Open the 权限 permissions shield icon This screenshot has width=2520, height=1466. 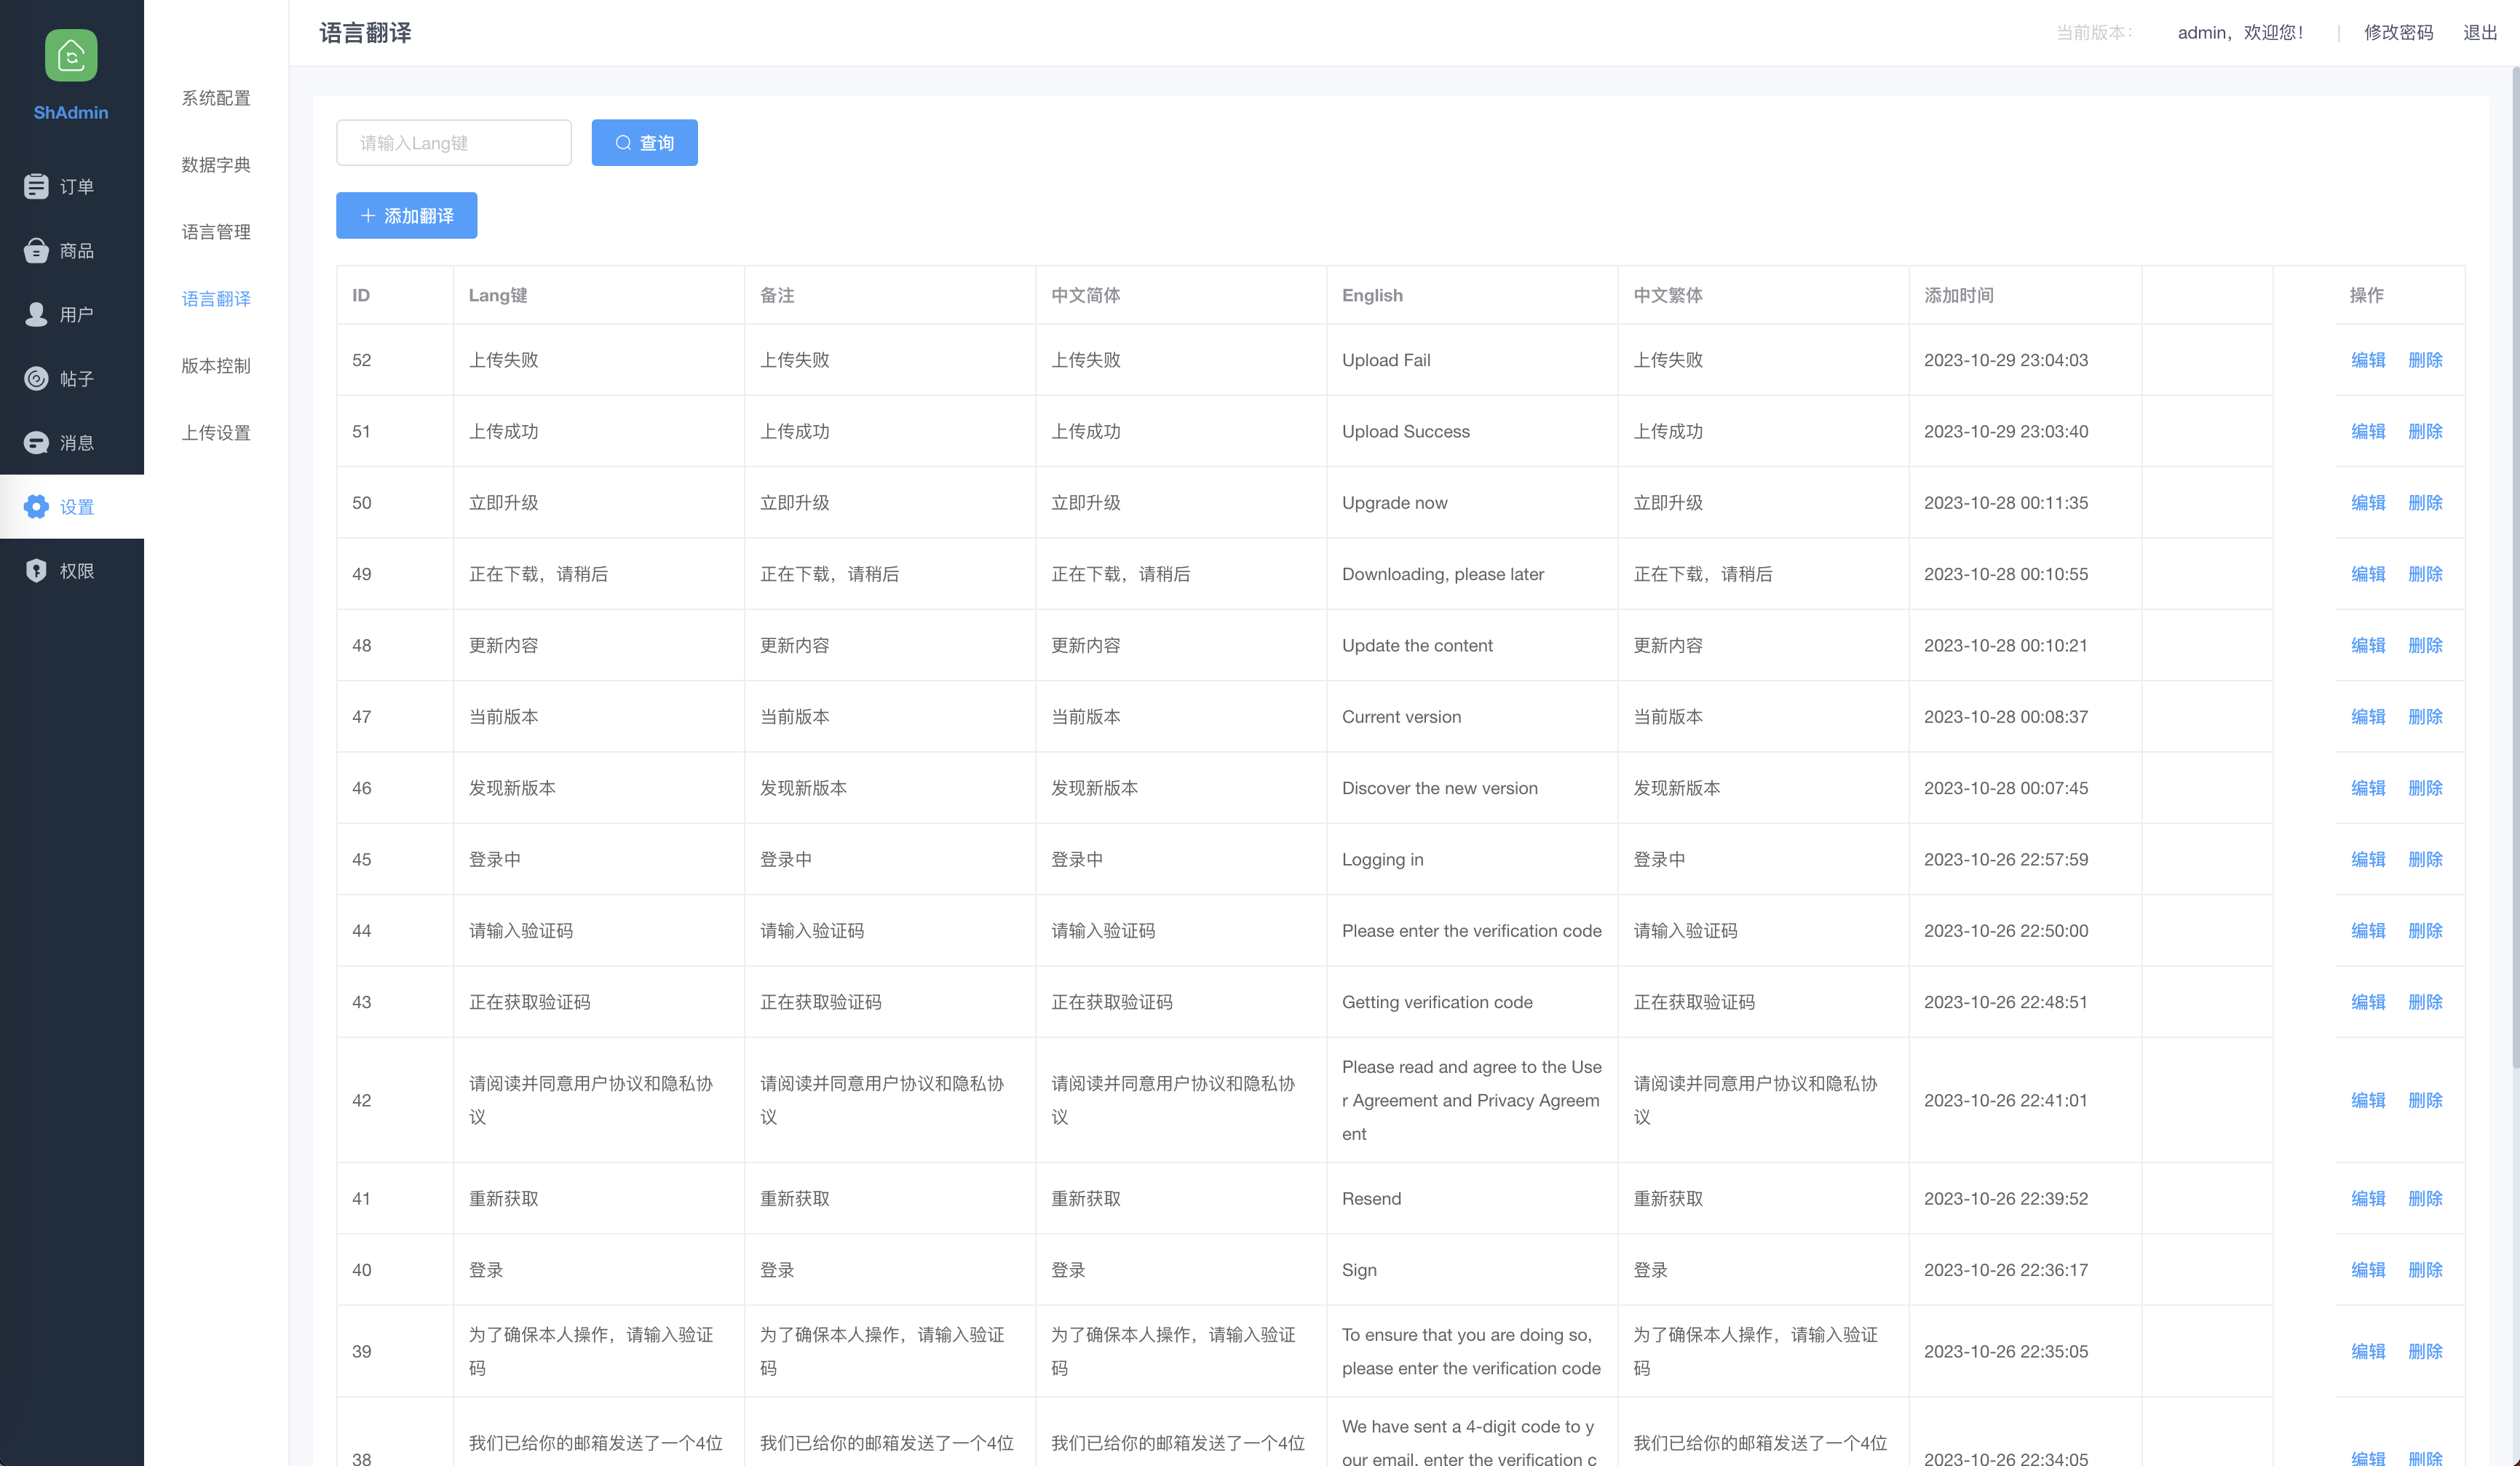coord(36,570)
